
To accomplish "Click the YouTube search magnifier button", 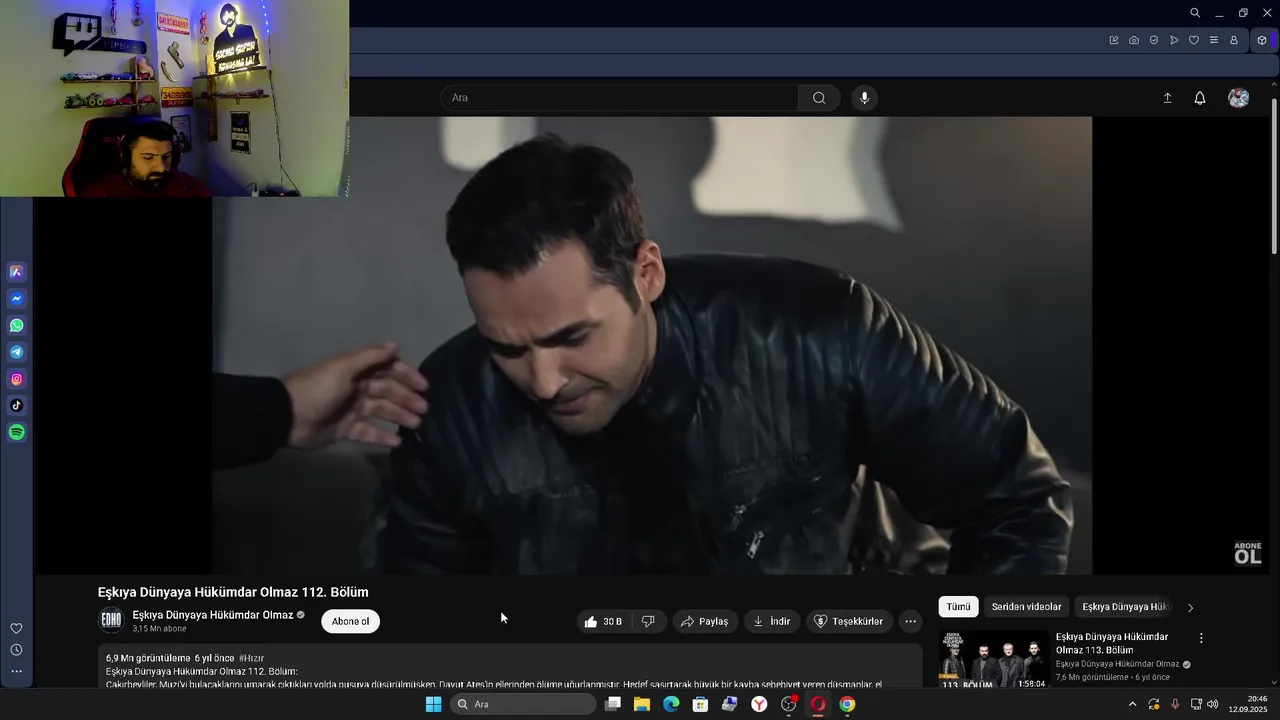I will (819, 98).
